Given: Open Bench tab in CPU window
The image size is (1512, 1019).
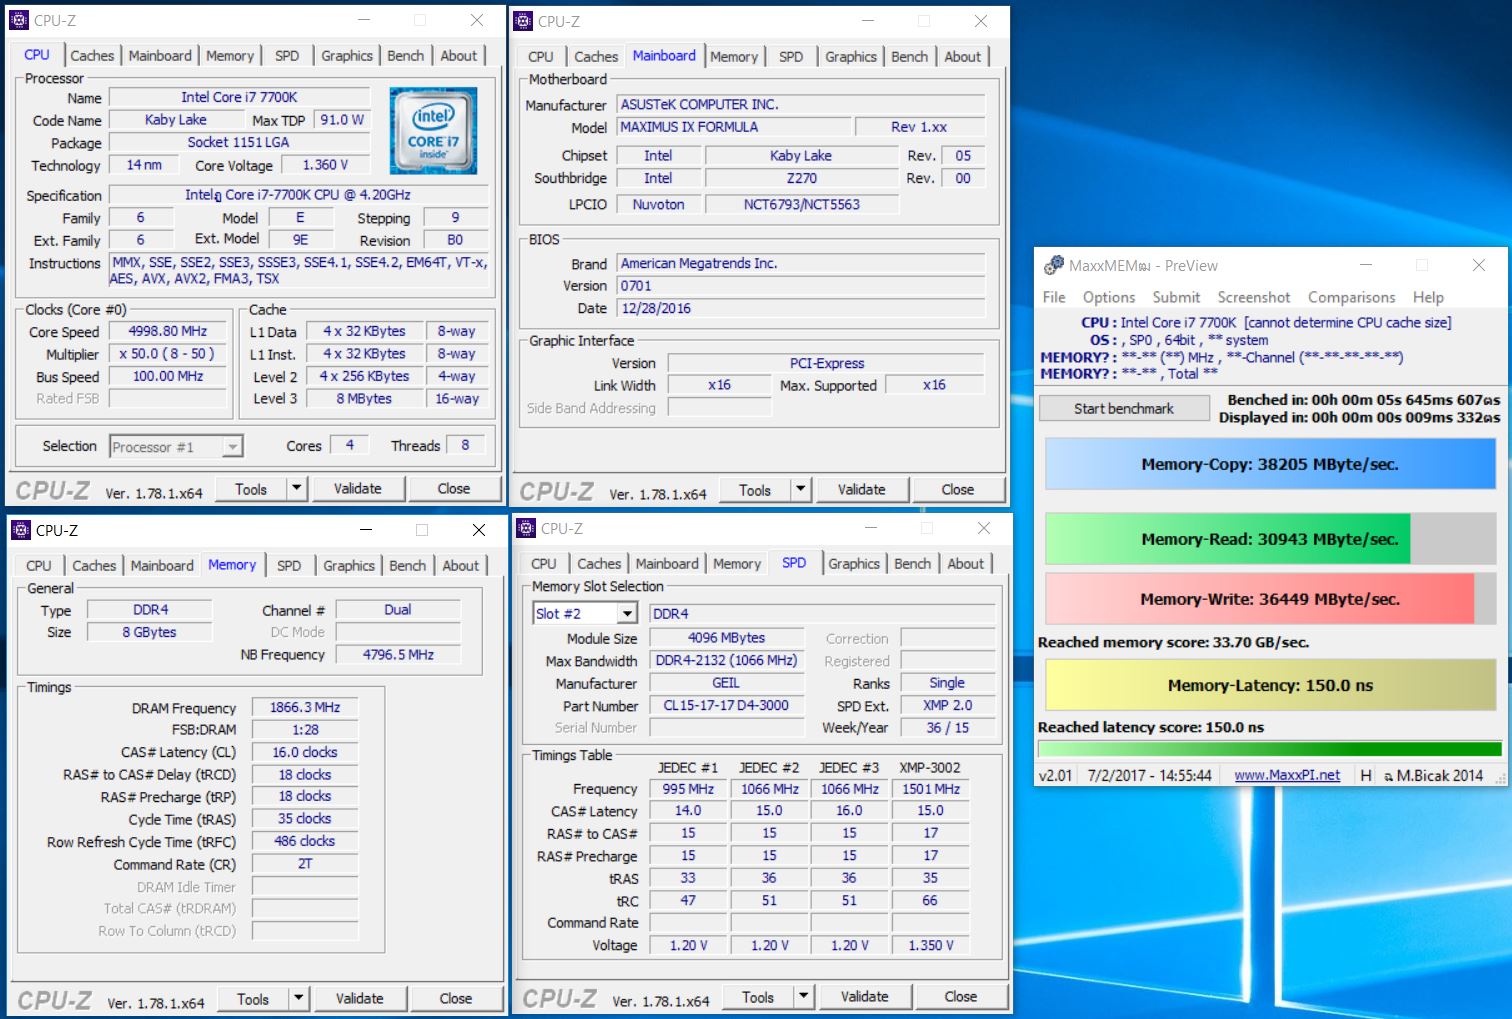Looking at the screenshot, I should [x=406, y=56].
